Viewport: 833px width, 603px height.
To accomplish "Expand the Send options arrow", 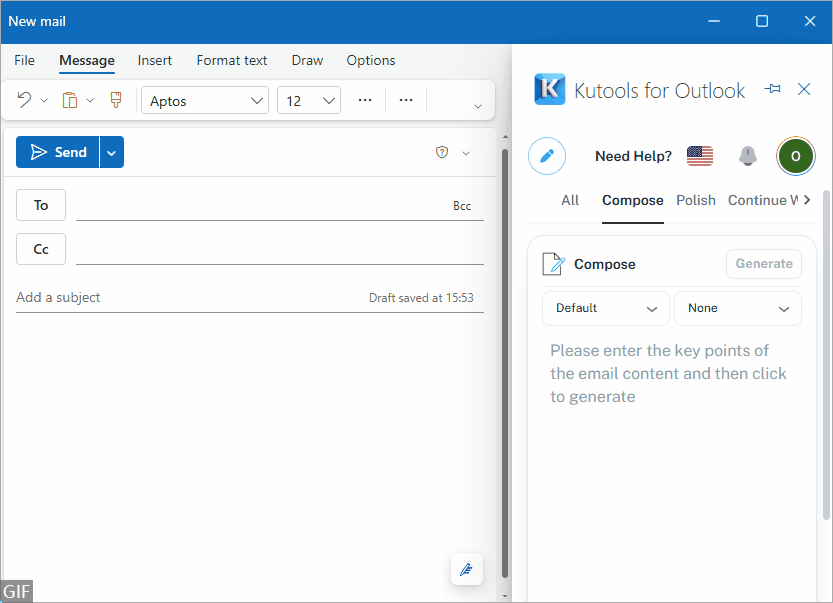I will [x=111, y=152].
